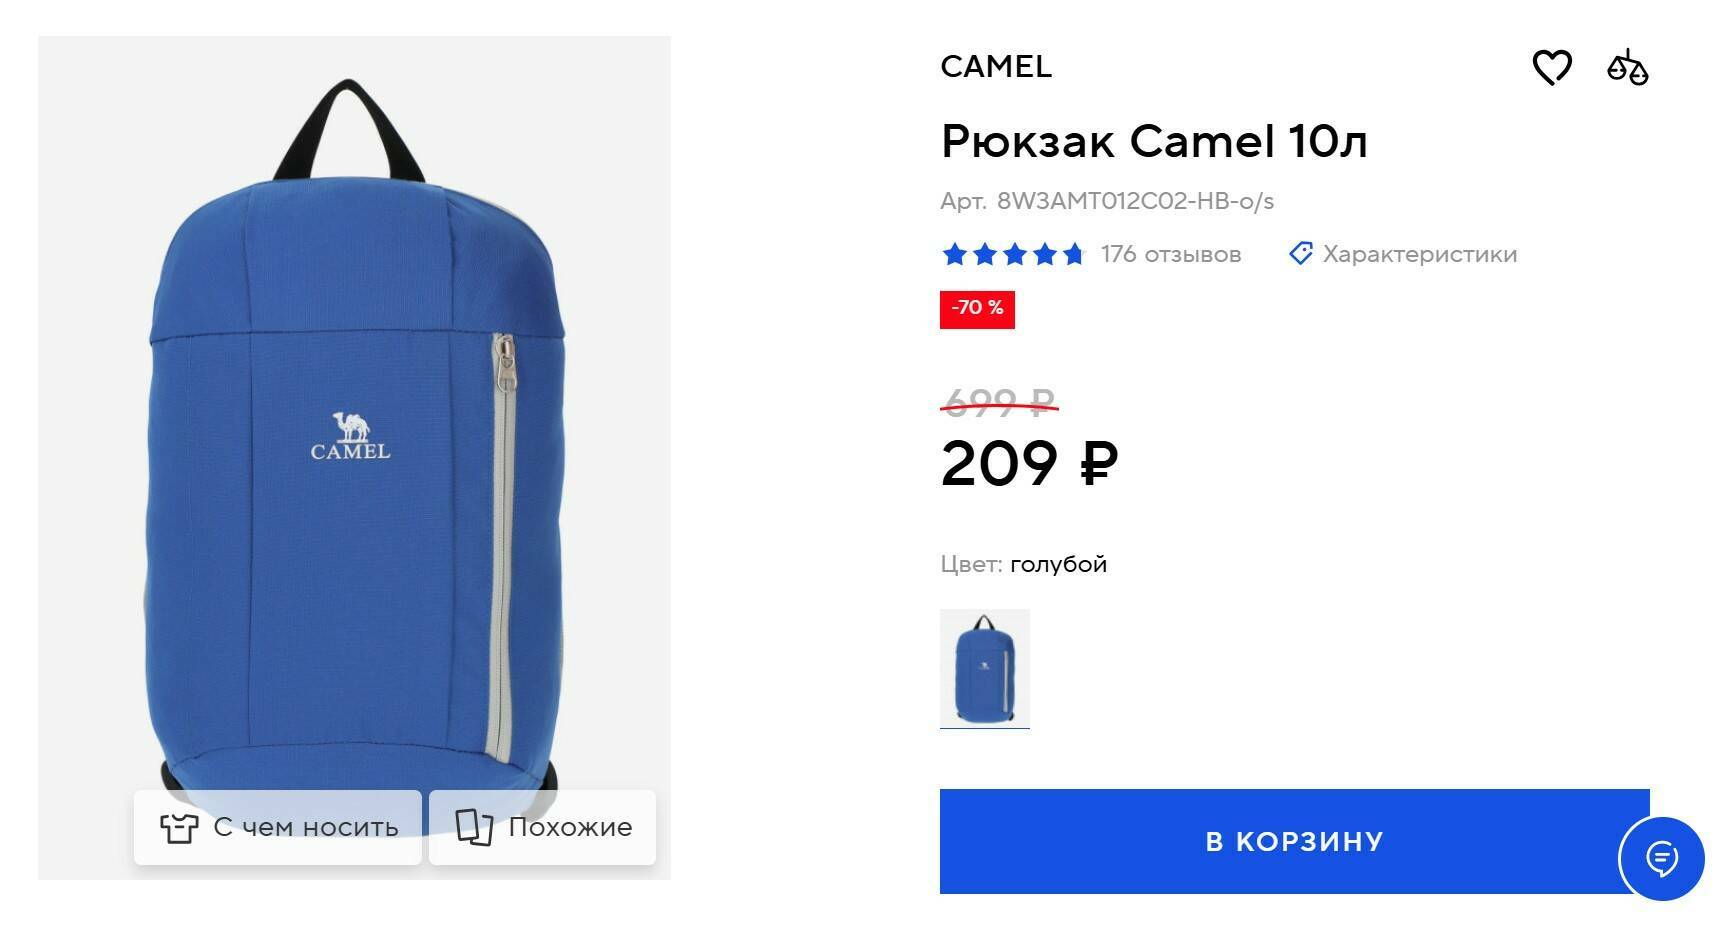This screenshot has height=931, width=1724.
Task: Open the Характеристики link
Action: click(1419, 254)
